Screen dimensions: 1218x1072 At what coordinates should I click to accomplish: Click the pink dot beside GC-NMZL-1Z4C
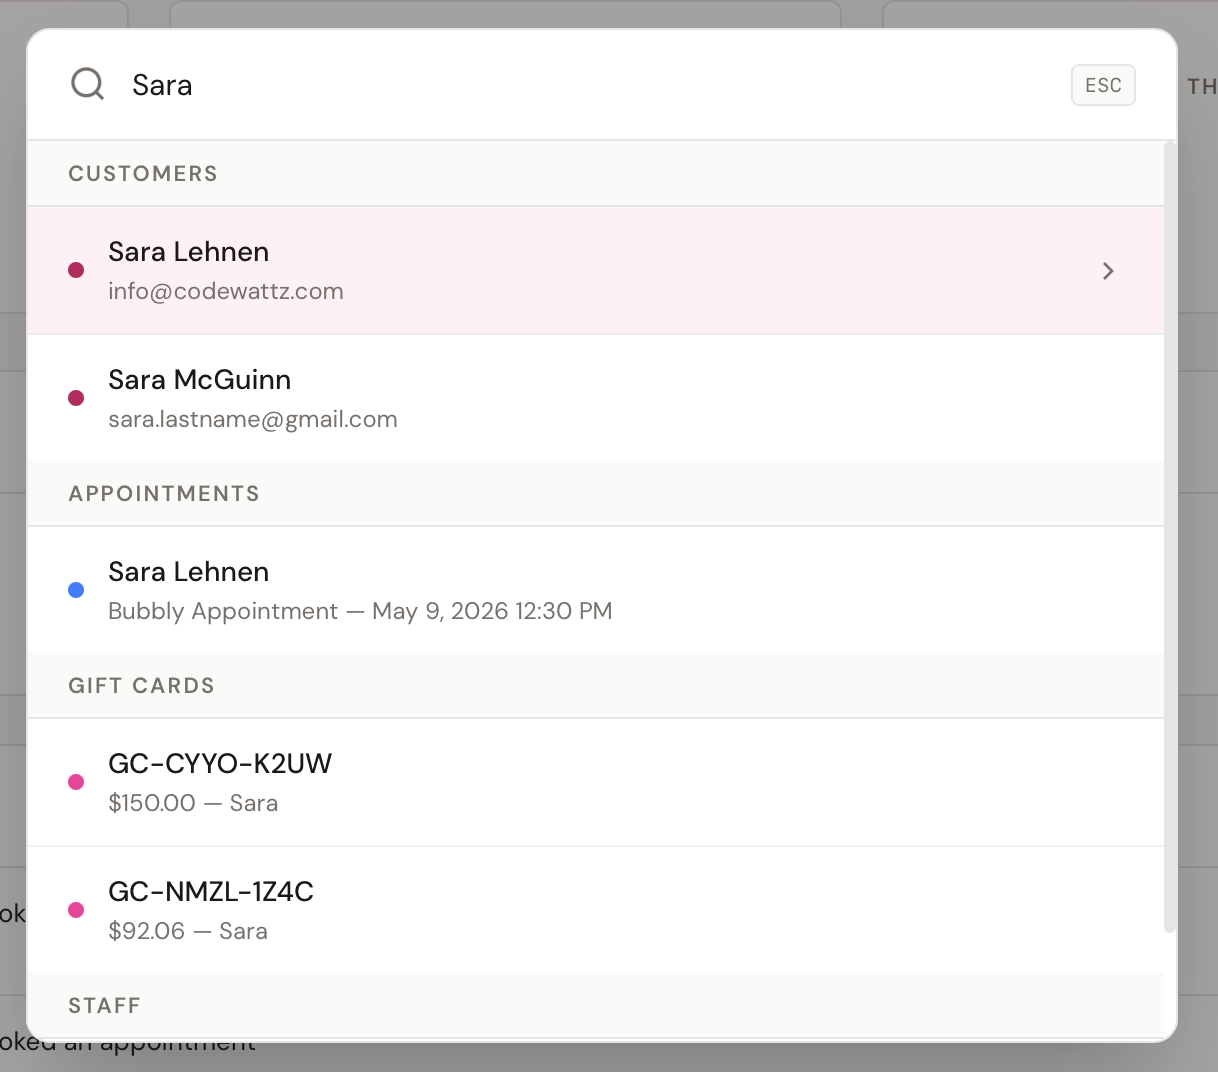(x=76, y=910)
